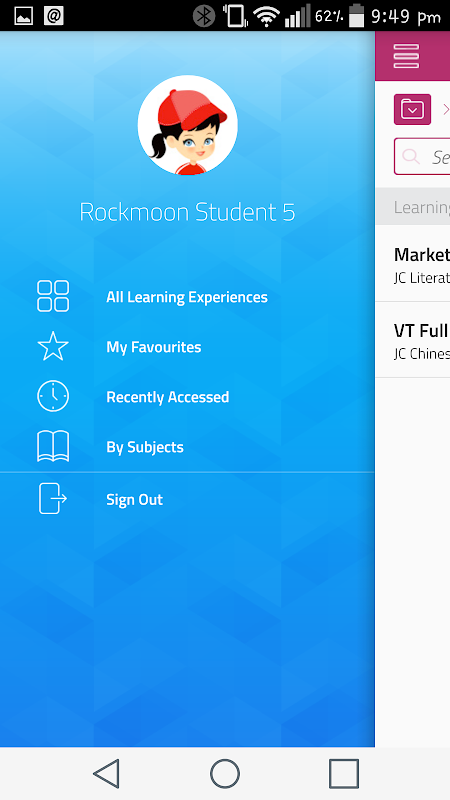Focus the search input field
The image size is (450, 800).
tap(422, 157)
